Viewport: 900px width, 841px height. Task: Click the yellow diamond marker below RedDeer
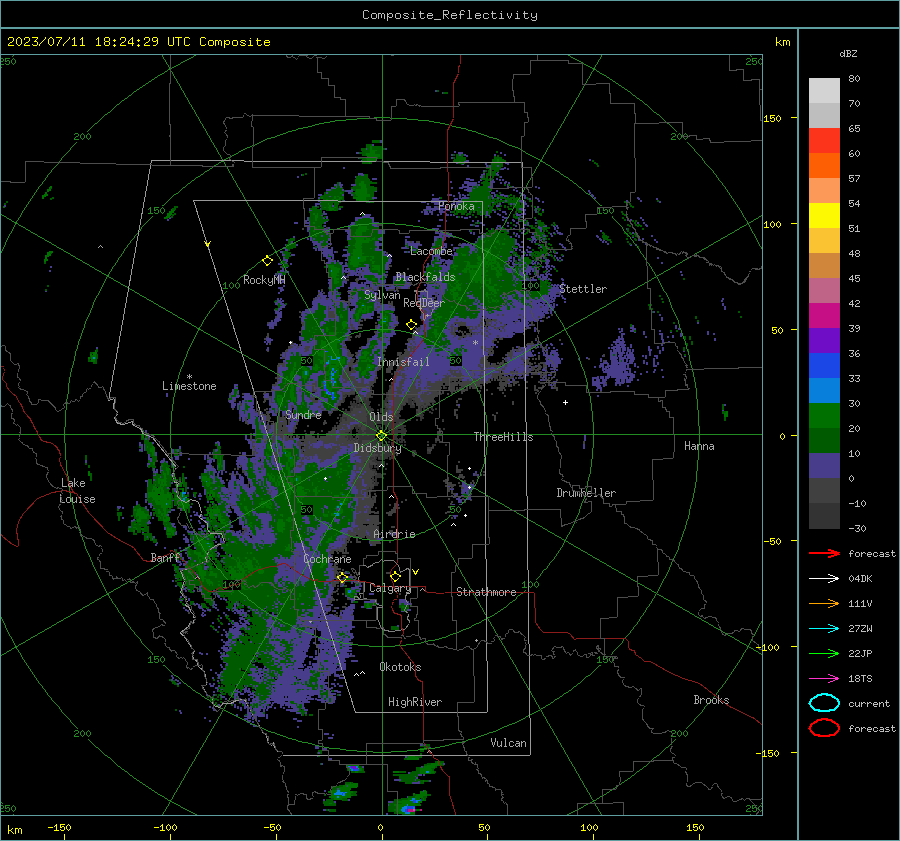(x=411, y=325)
